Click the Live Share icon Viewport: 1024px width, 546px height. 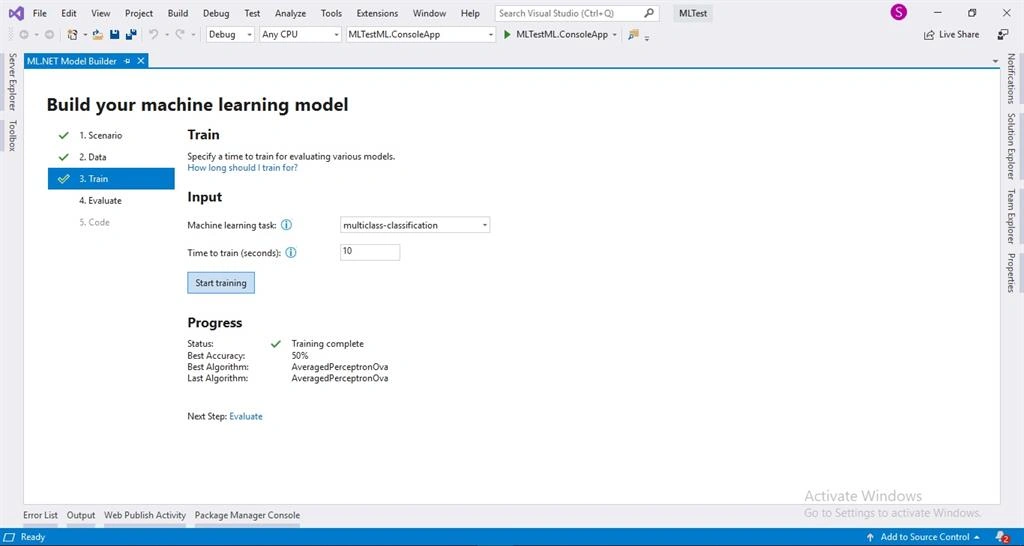pos(929,35)
